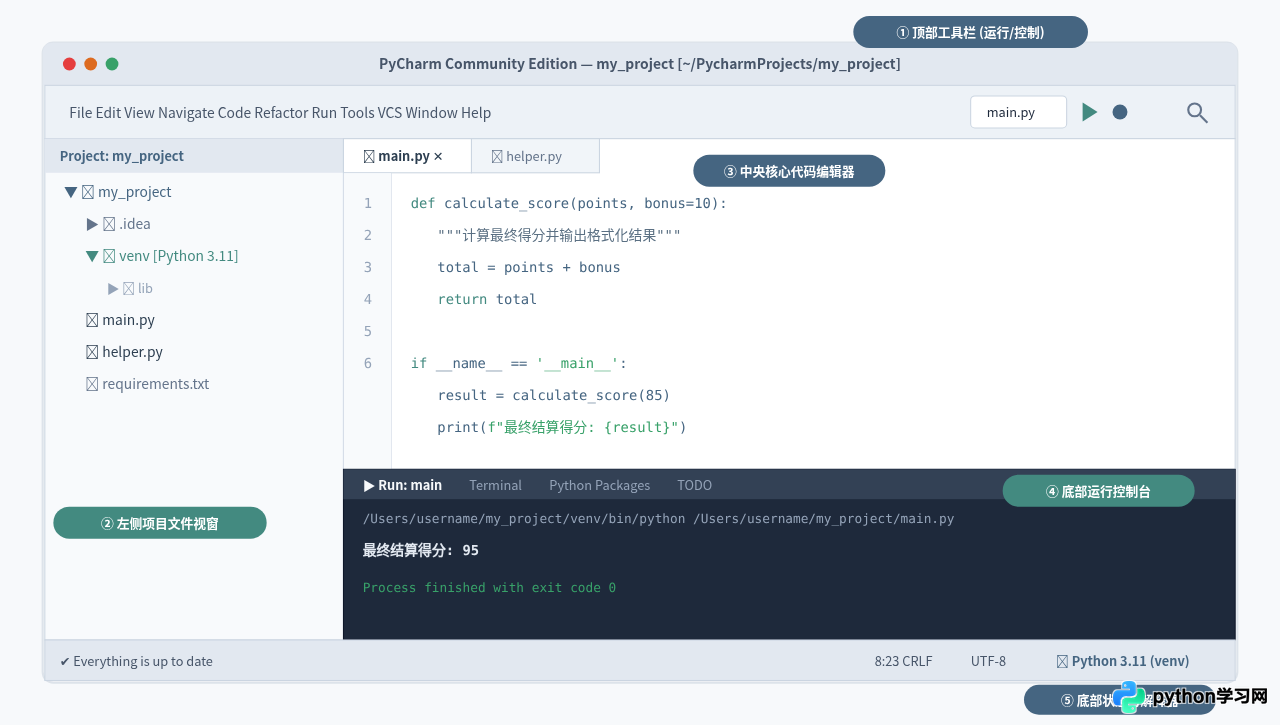This screenshot has width=1280, height=726.
Task: Click the def calculate_score code line
Action: point(568,203)
